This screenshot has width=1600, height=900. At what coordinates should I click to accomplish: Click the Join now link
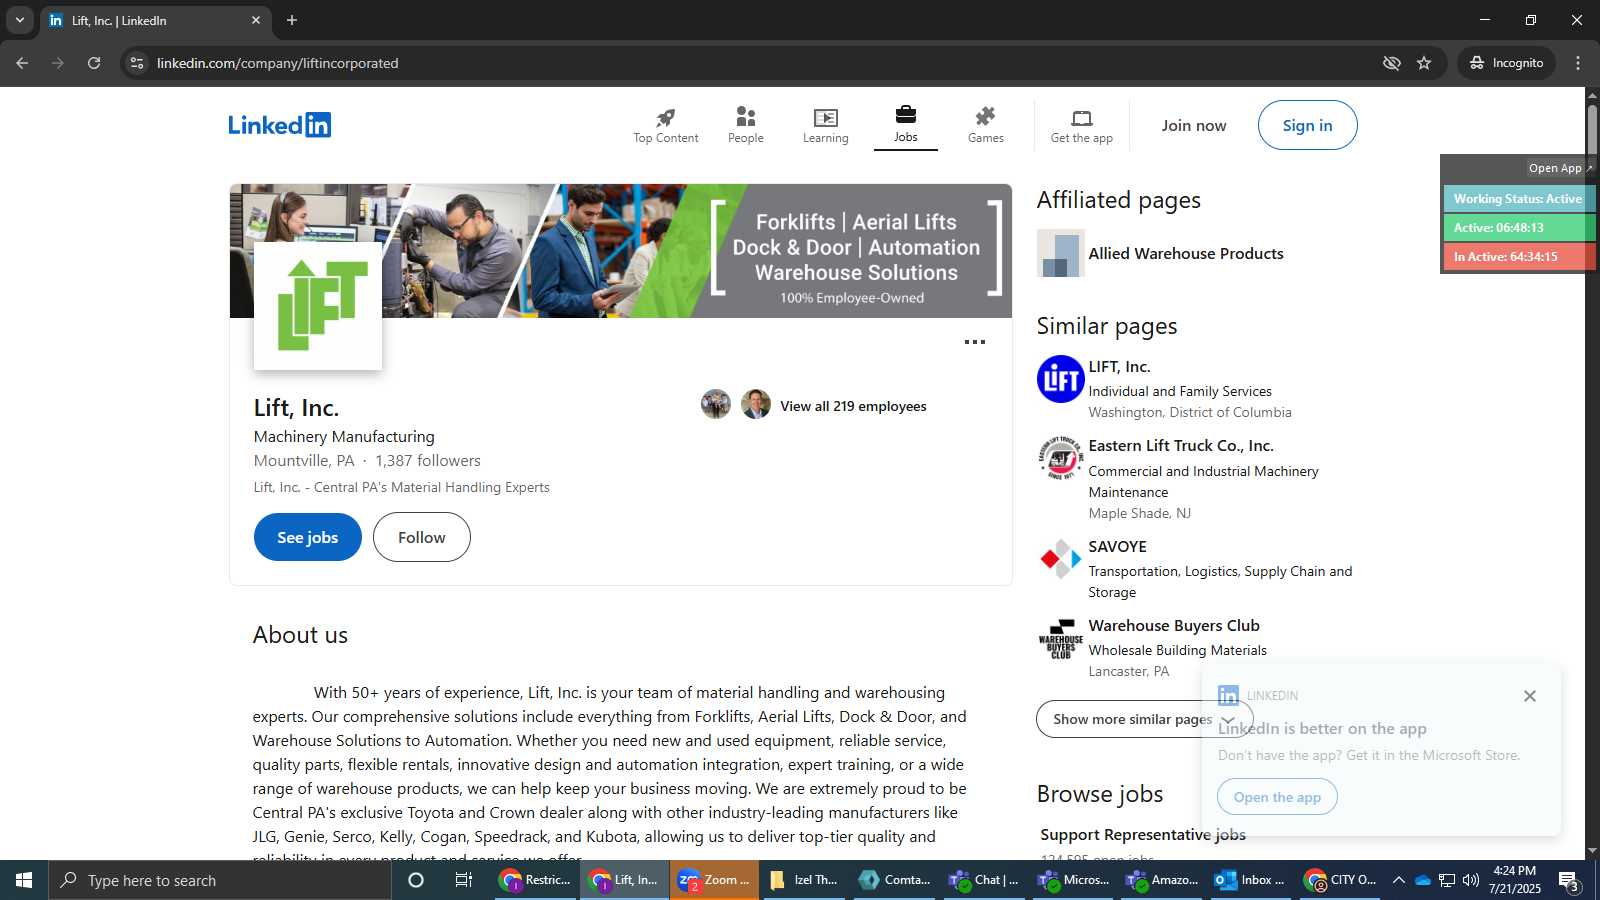coord(1193,126)
